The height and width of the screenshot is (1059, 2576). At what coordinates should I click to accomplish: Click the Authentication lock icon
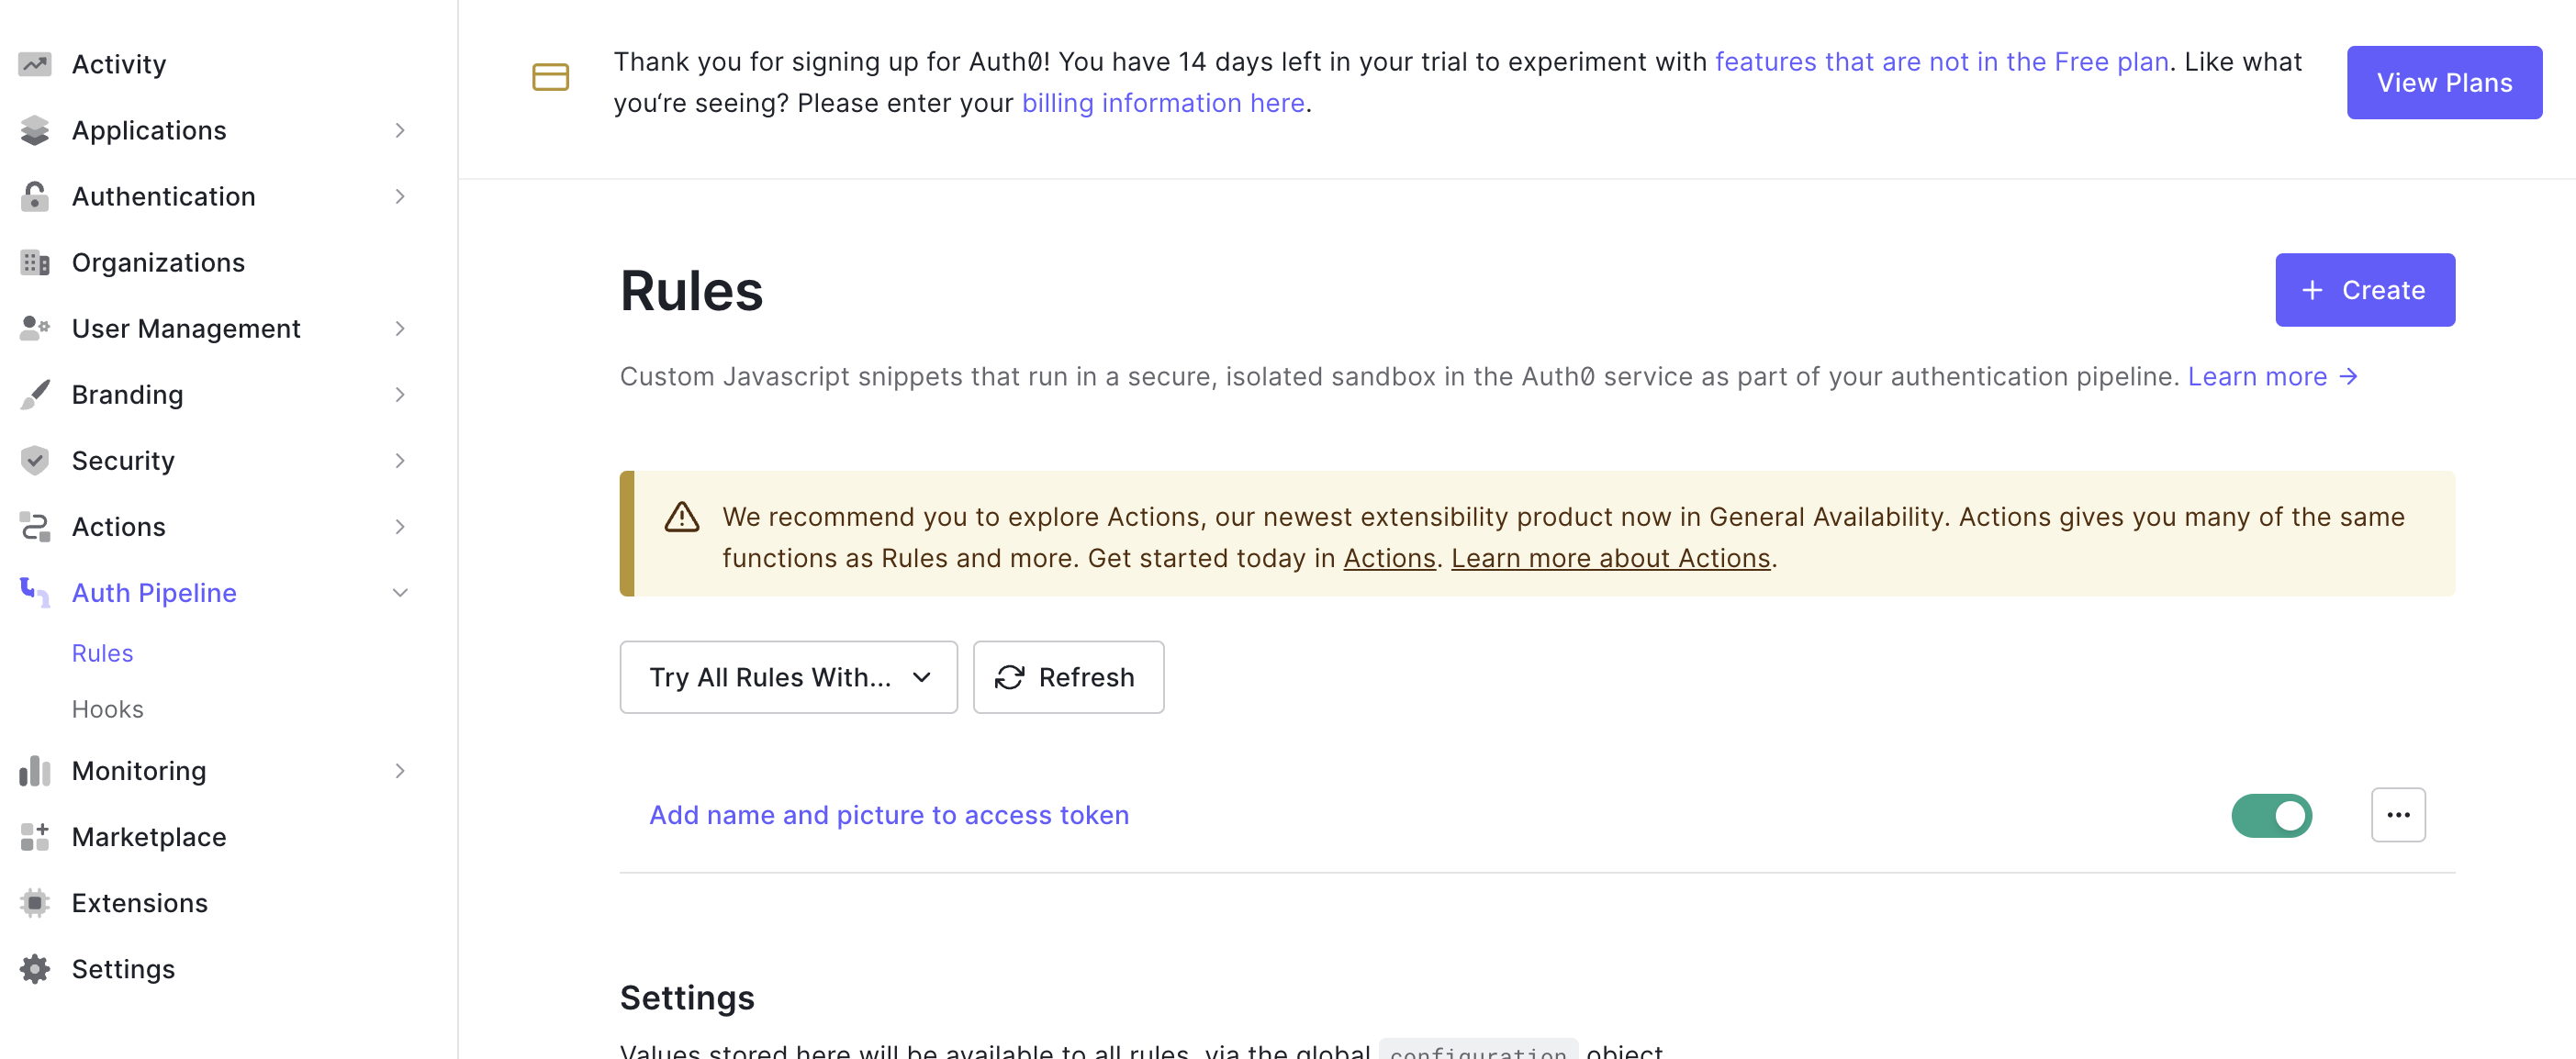point(35,196)
